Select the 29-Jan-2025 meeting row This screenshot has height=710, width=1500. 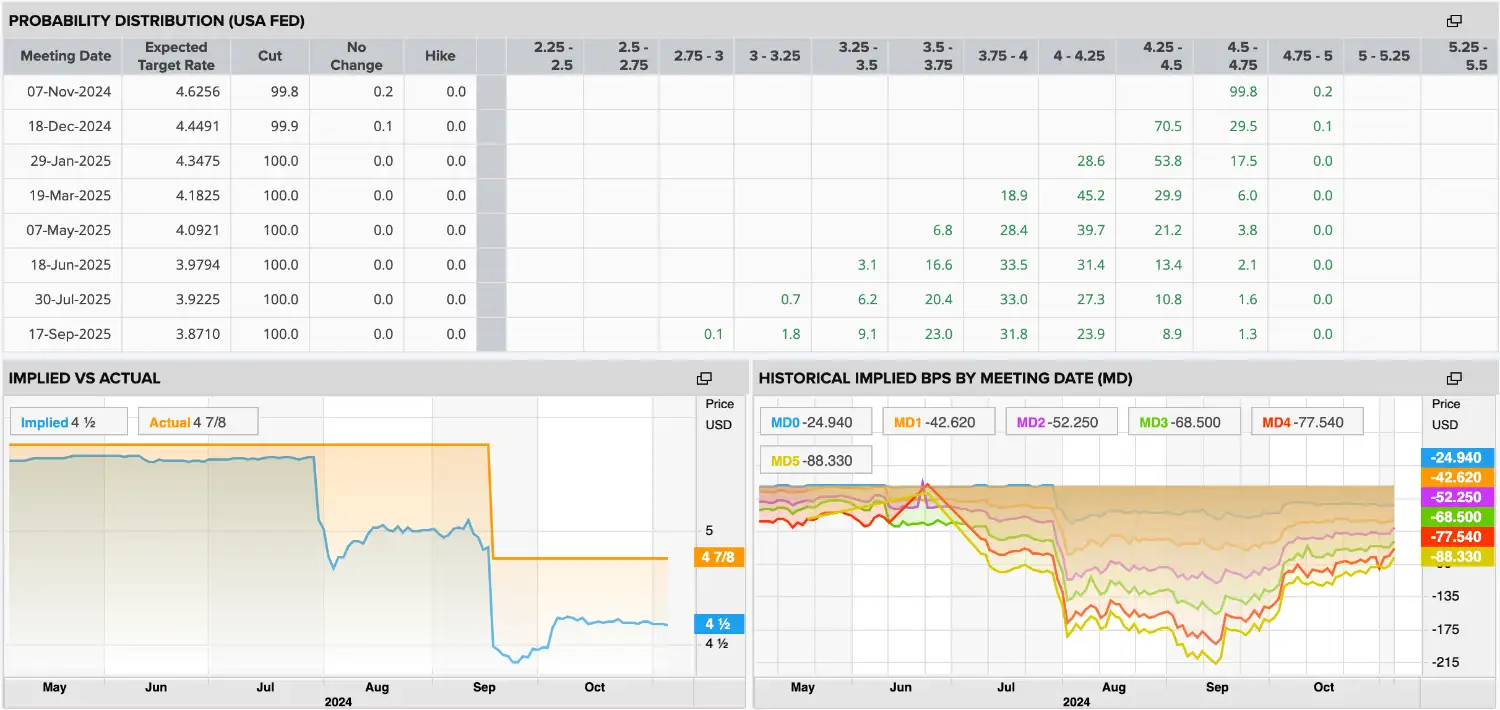click(x=750, y=161)
